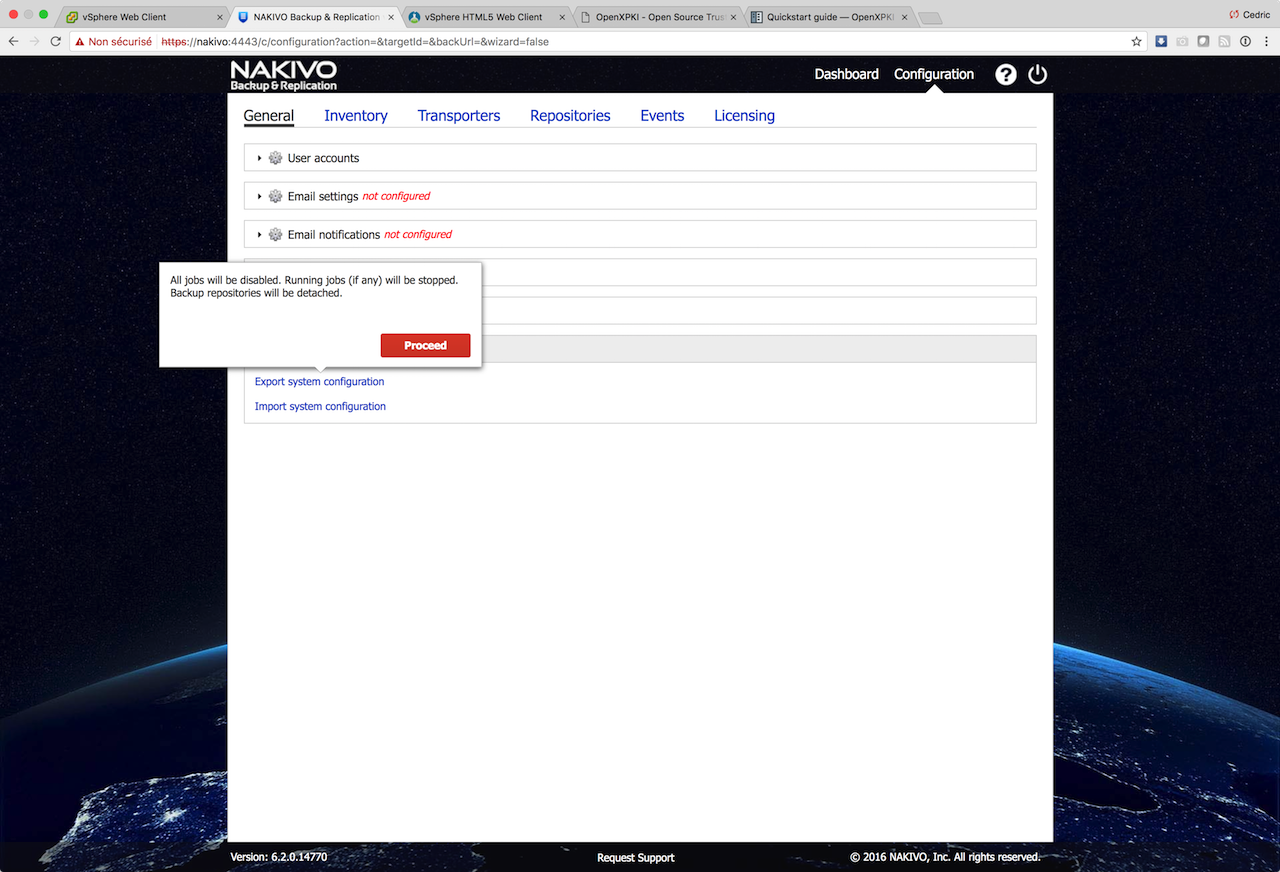Click the NAKIVO Backup & Replication logo
Viewport: 1280px width, 872px height.
284,75
